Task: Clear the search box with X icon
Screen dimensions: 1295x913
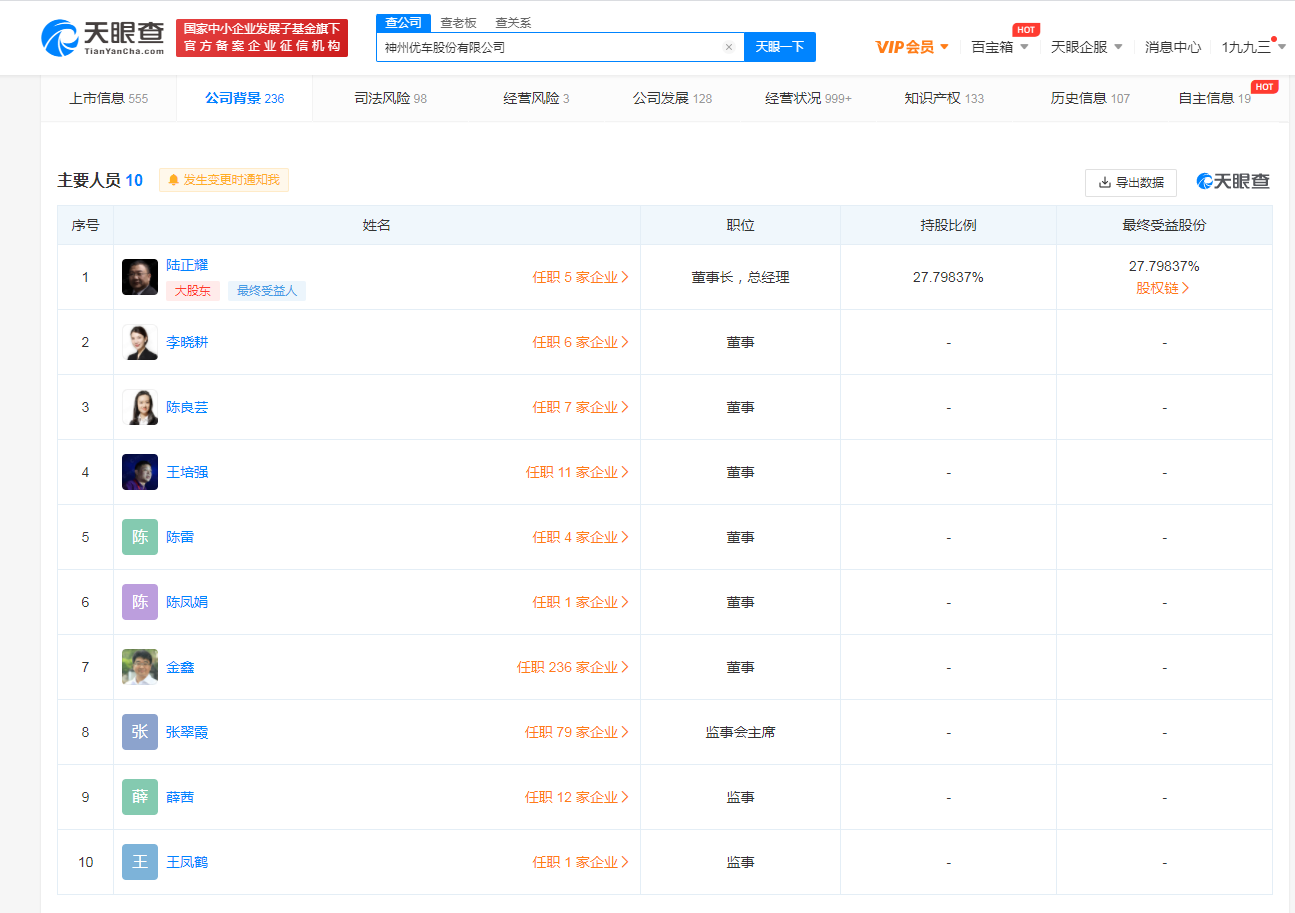Action: tap(729, 47)
